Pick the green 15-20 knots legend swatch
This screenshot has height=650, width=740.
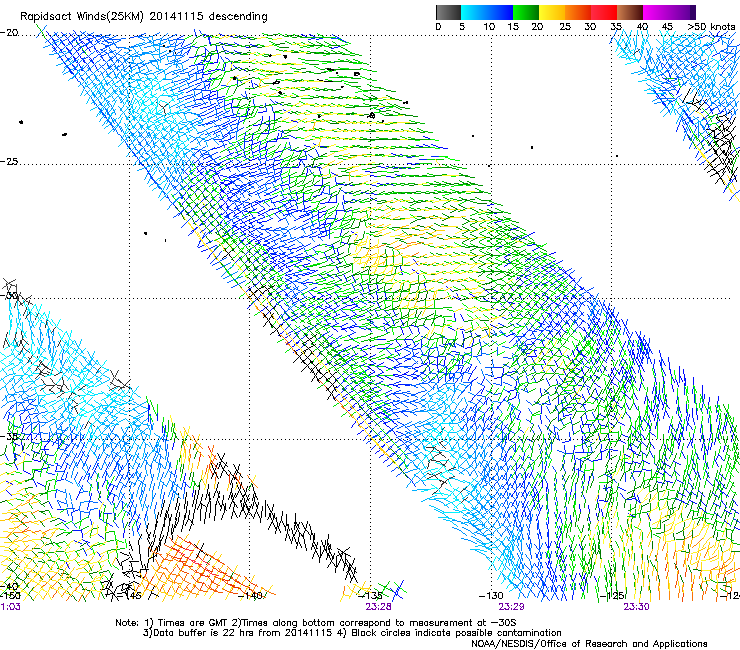(x=526, y=12)
